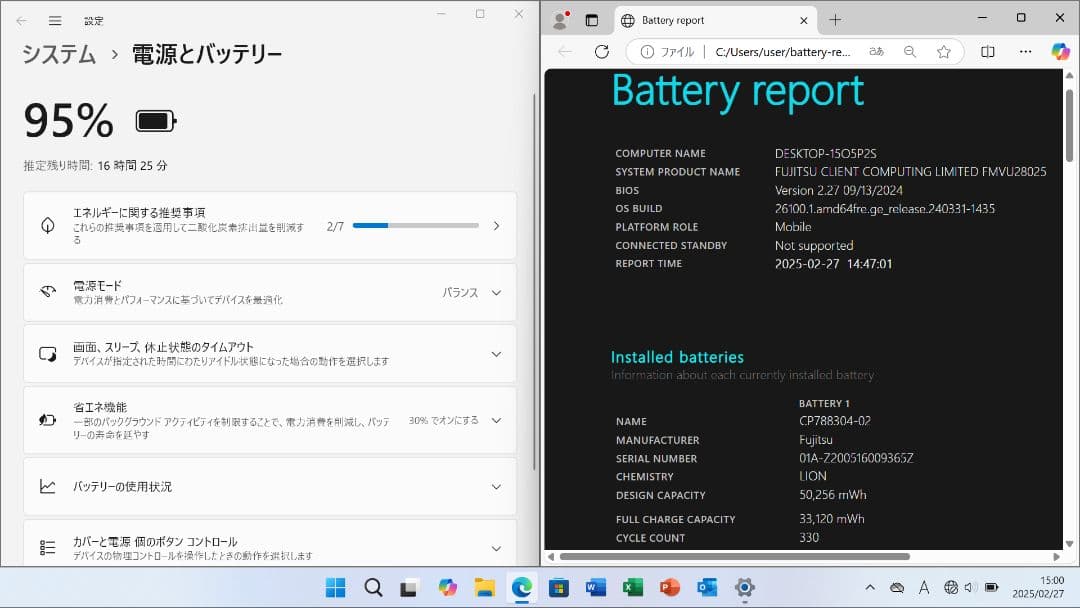Expand hidden icons in the system tray

click(x=869, y=587)
